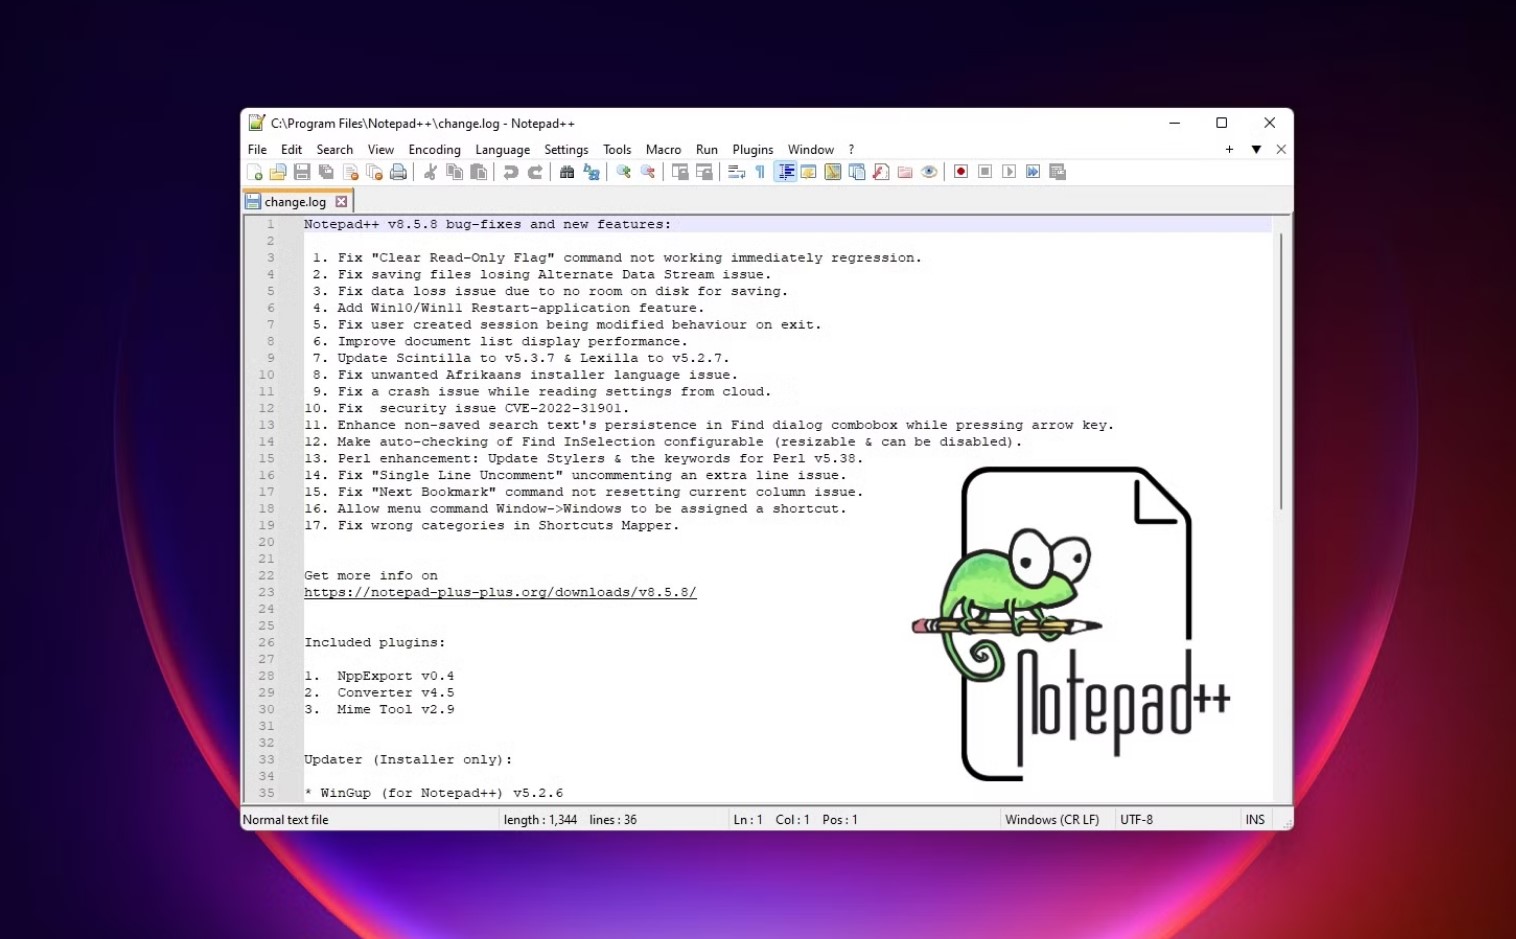Click the Zoom In magnifier icon

pyautogui.click(x=623, y=172)
